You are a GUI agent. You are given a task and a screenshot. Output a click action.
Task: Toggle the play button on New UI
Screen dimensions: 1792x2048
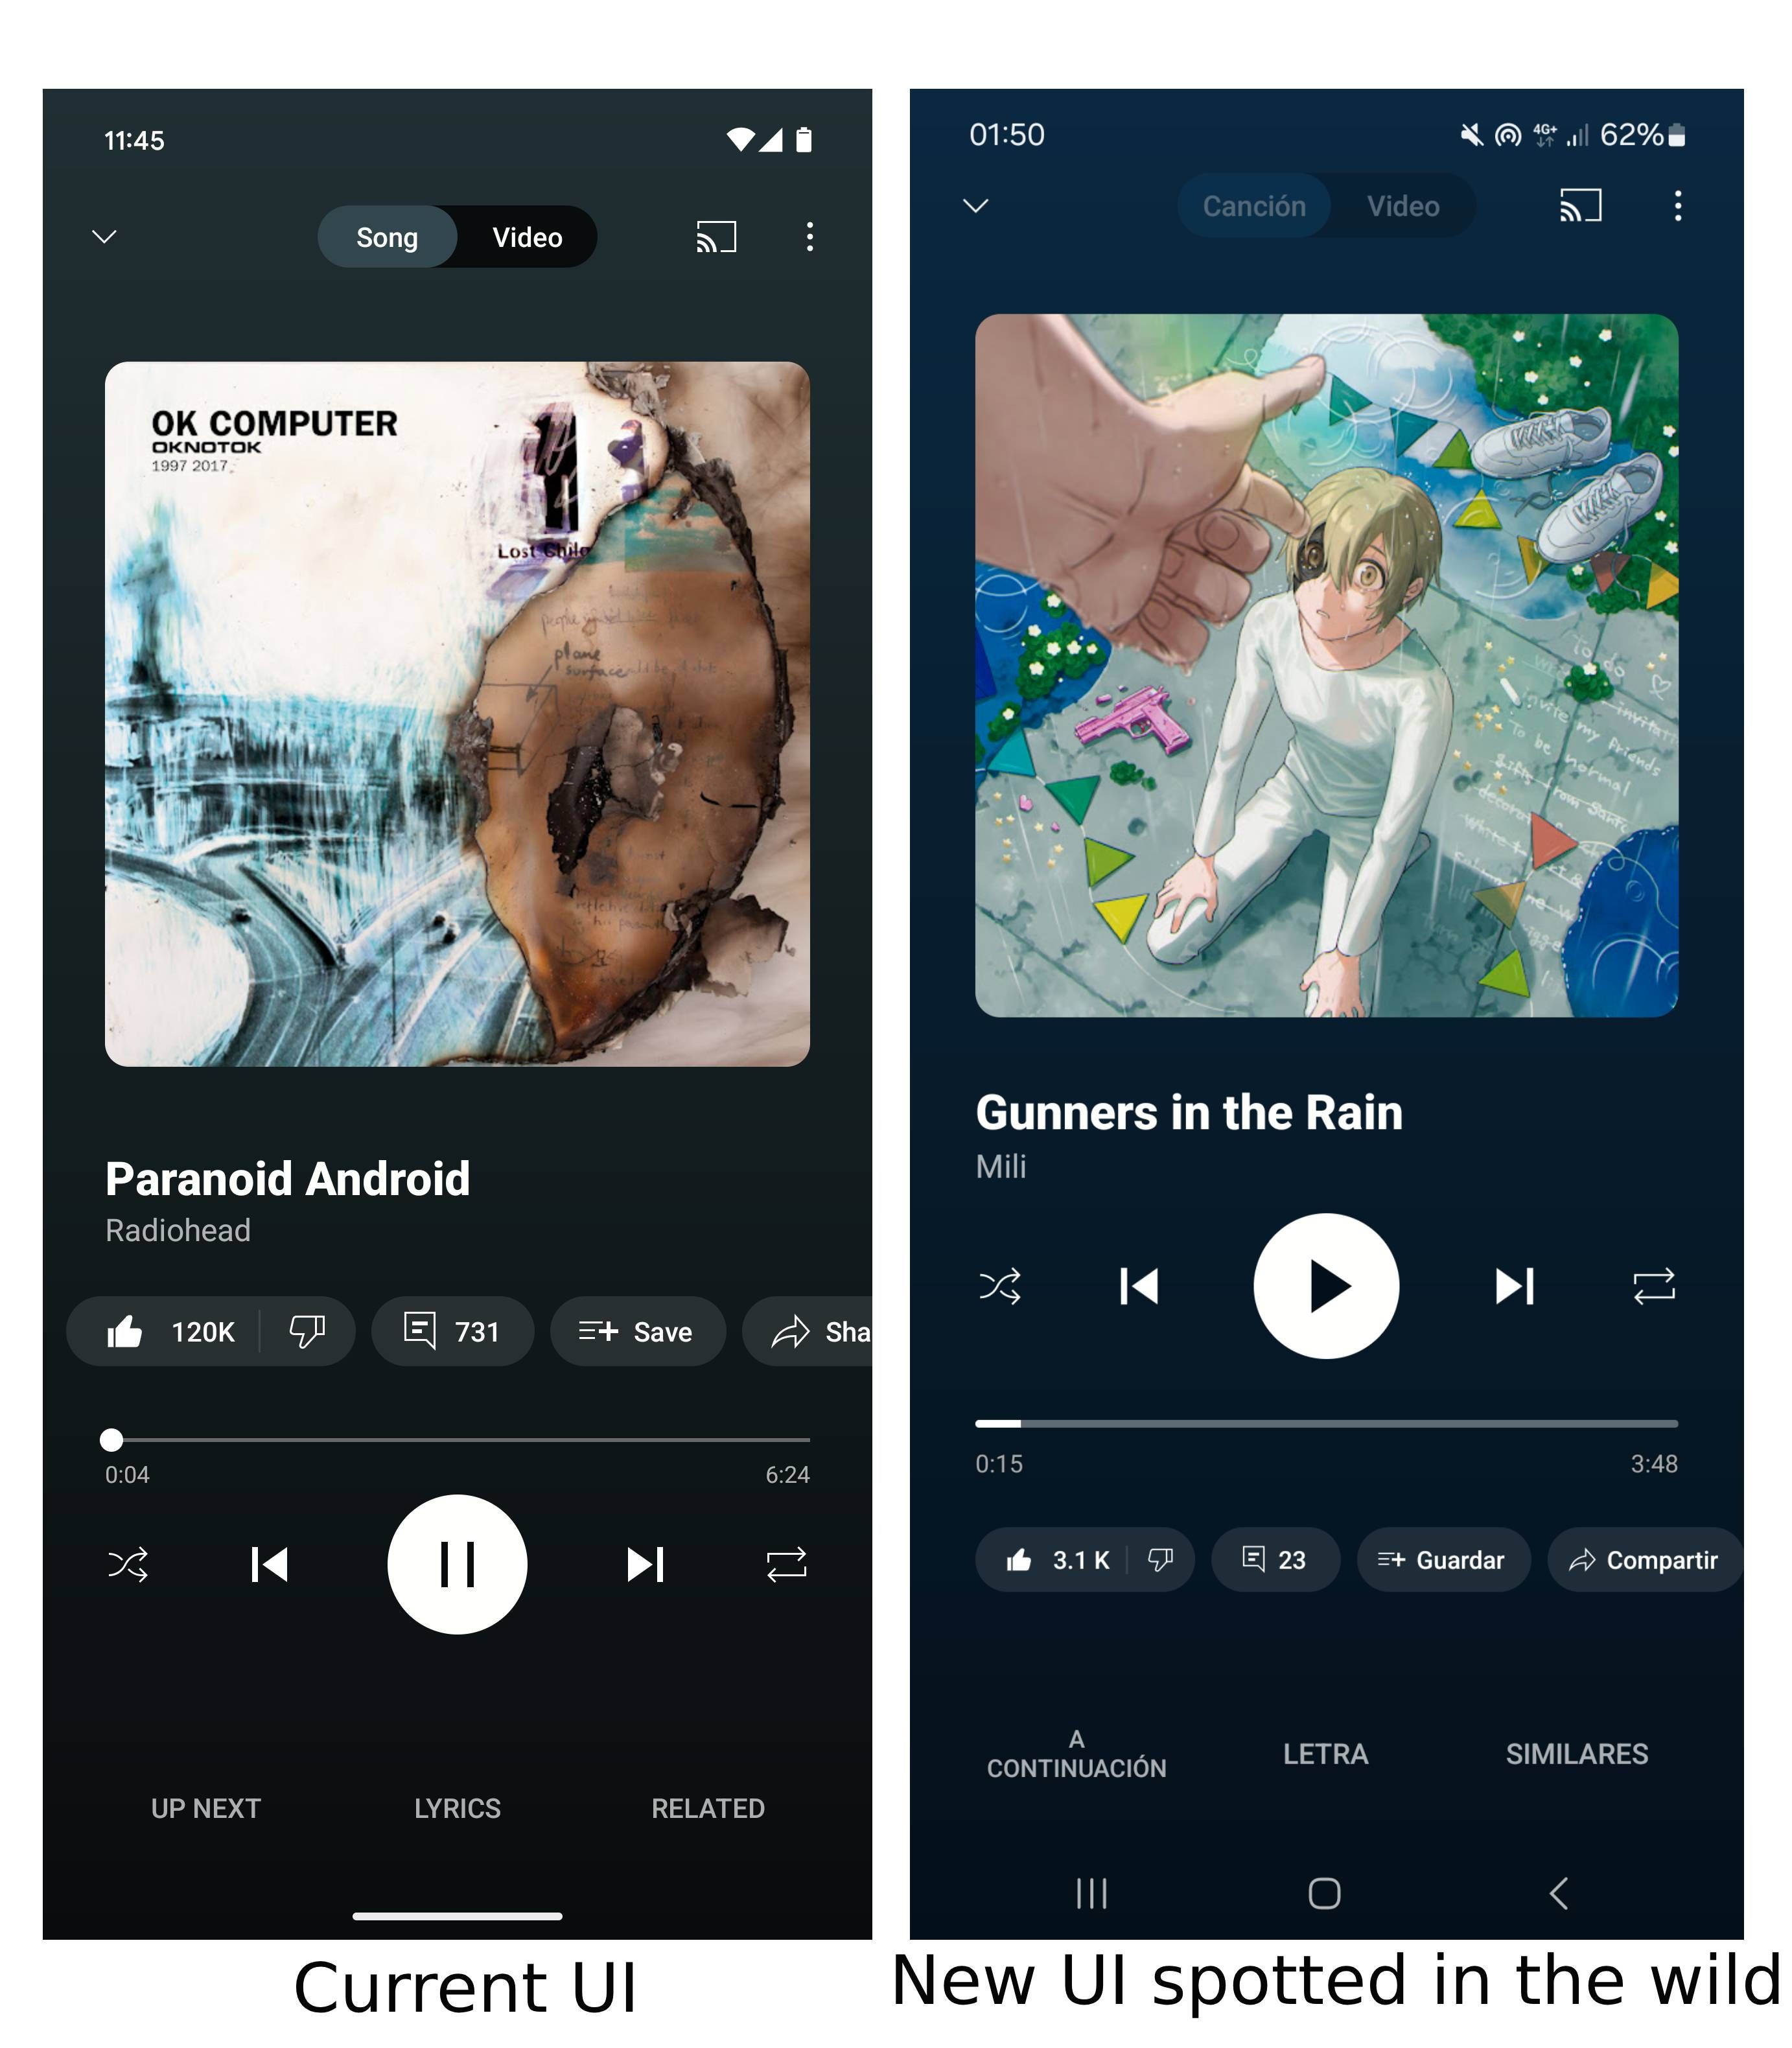[1327, 1285]
